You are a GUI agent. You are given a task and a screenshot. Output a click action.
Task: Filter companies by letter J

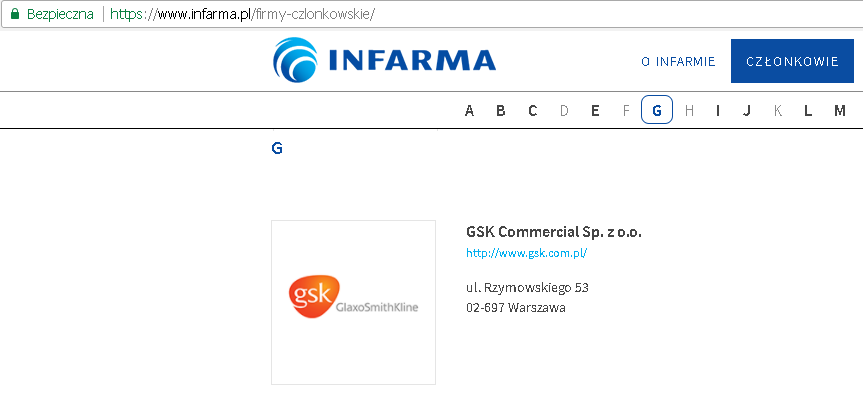click(747, 111)
